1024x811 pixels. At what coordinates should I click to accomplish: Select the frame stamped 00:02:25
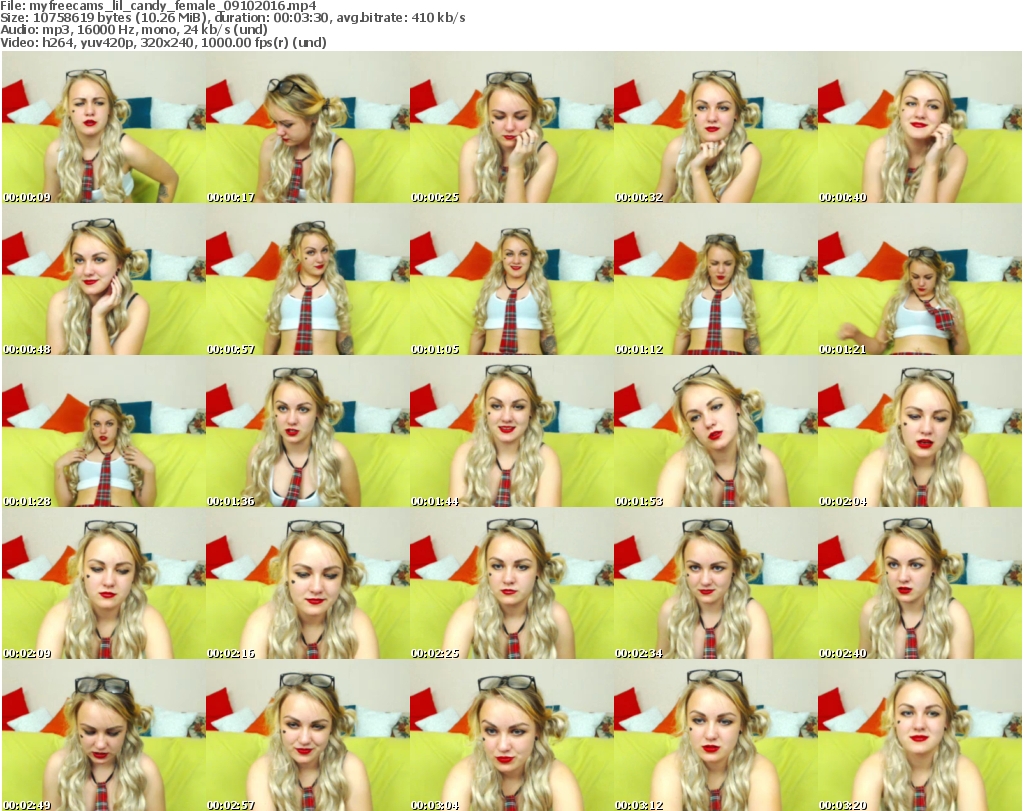511,584
